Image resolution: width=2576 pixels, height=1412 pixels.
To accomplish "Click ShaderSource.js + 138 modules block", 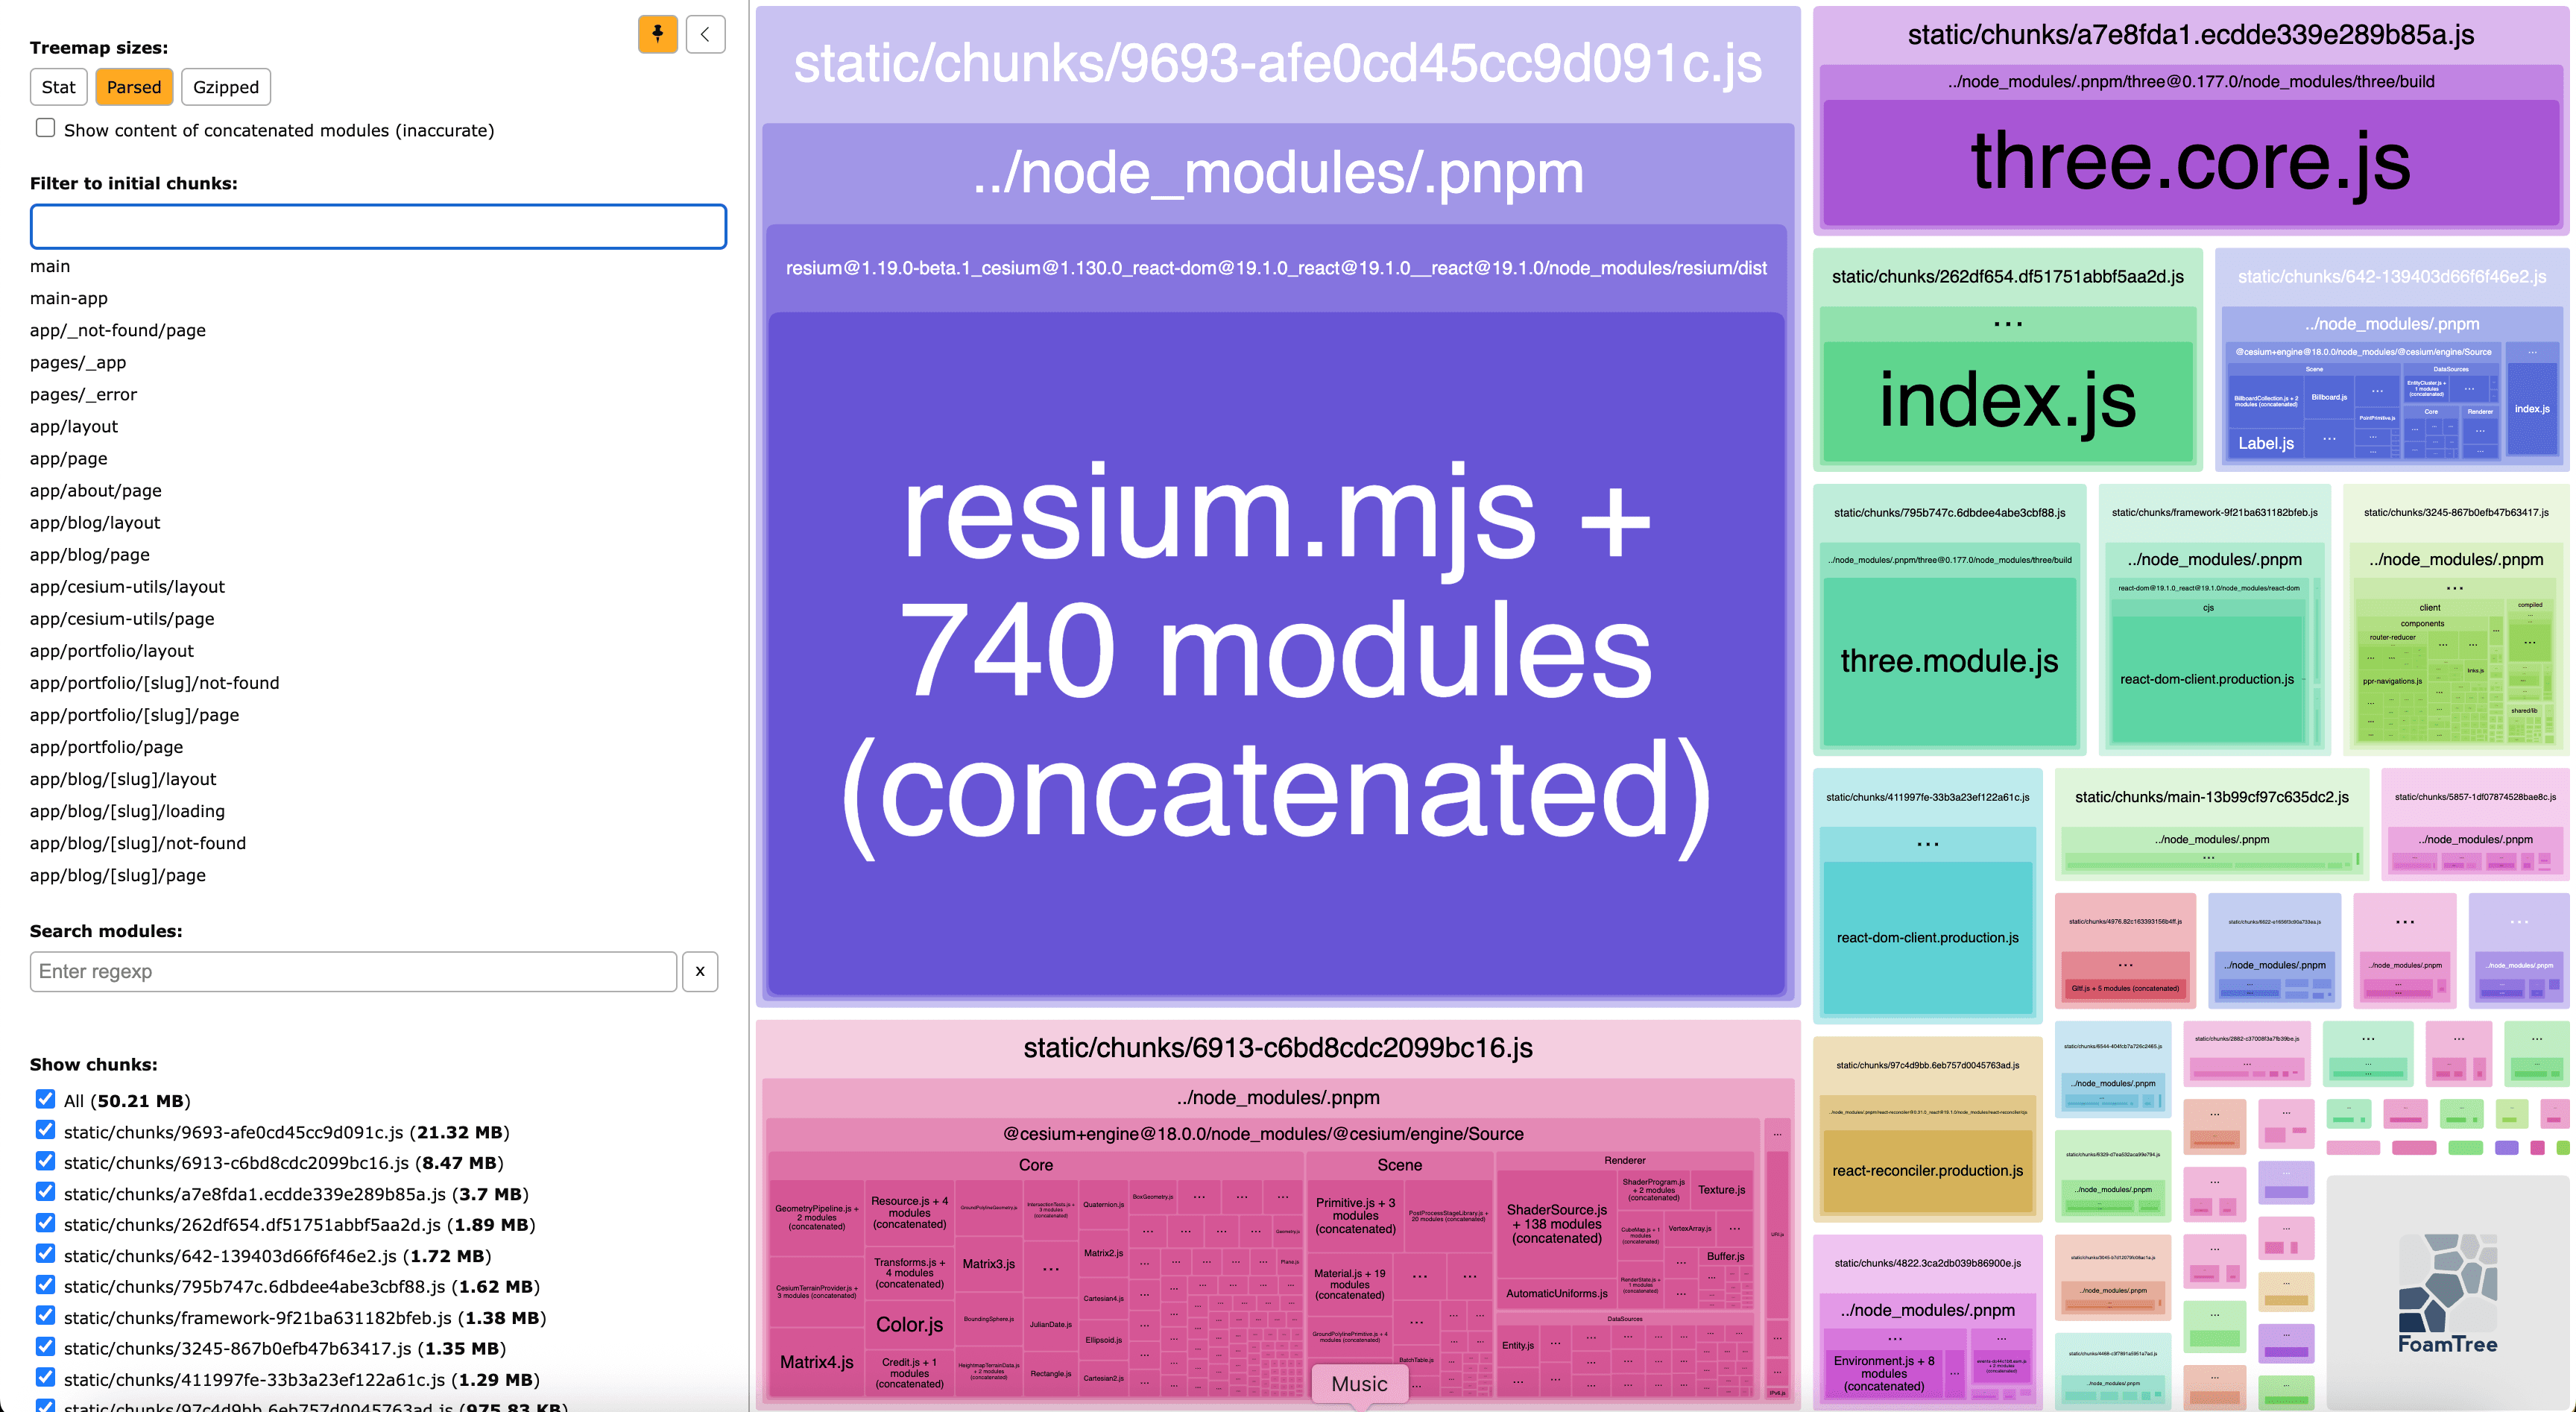I will point(1556,1223).
